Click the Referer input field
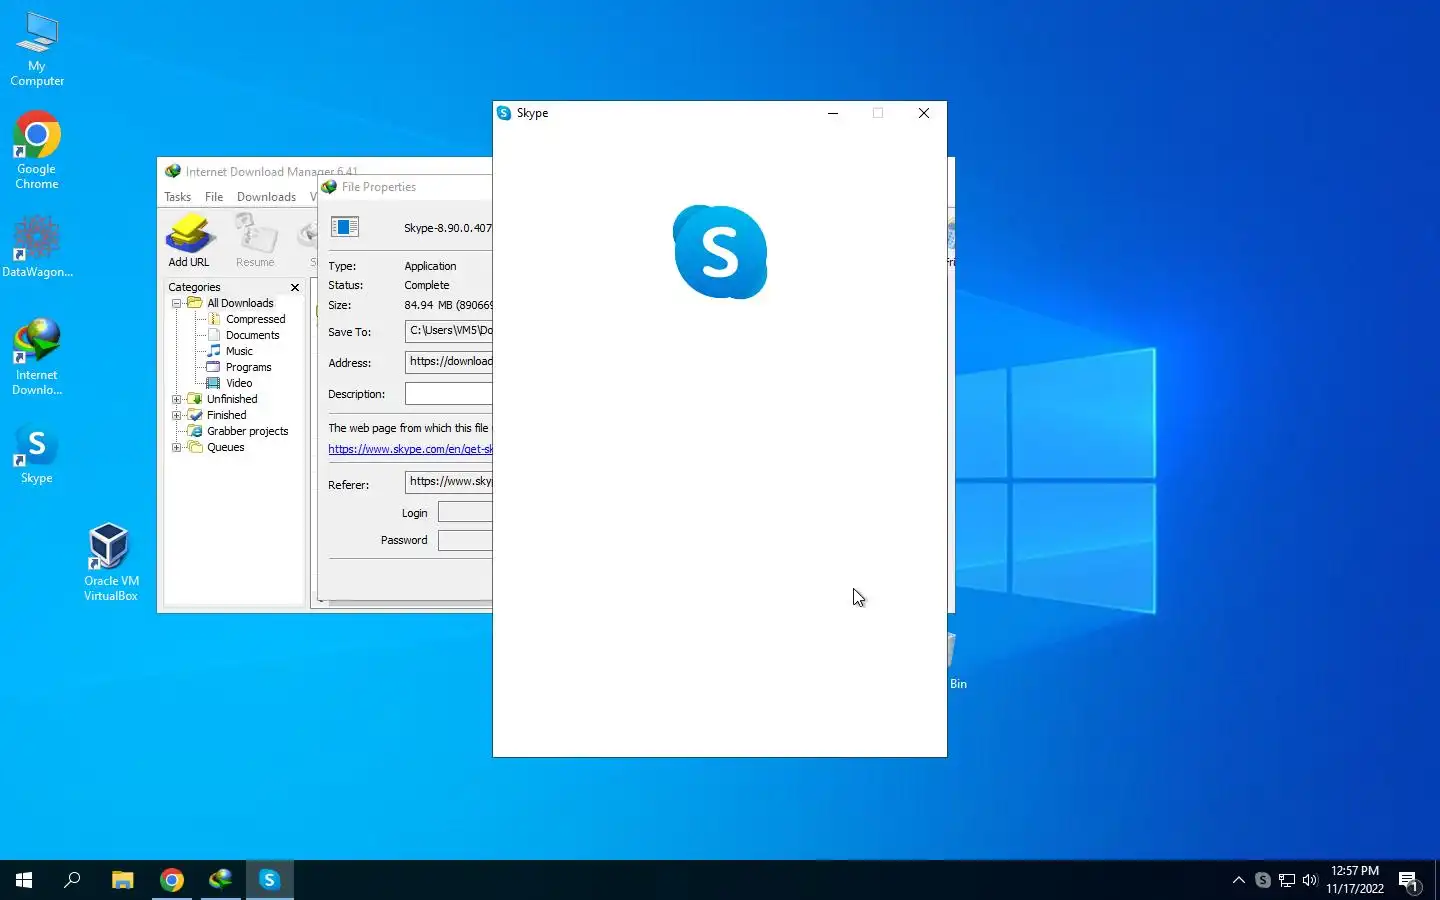The width and height of the screenshot is (1440, 900). (x=449, y=482)
